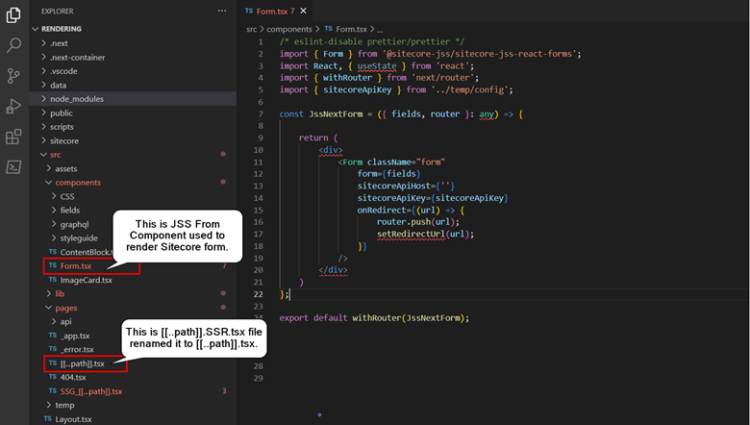The image size is (750, 425).
Task: Collapse the pages folder
Action: click(65, 308)
